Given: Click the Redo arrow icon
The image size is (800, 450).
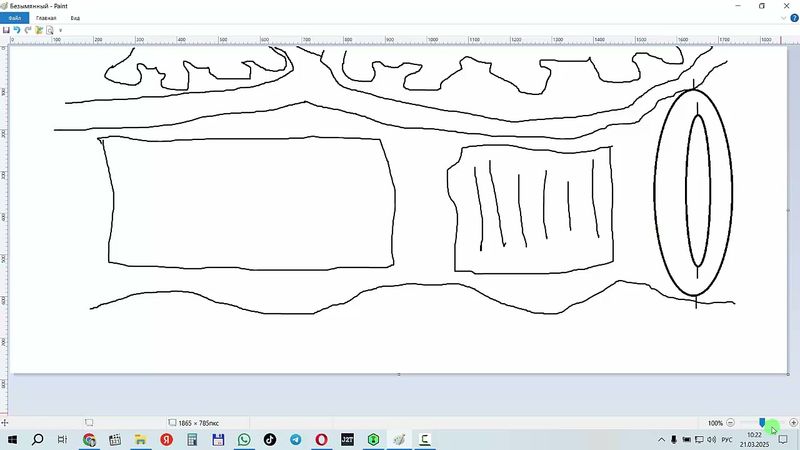Looking at the screenshot, I should (x=28, y=30).
